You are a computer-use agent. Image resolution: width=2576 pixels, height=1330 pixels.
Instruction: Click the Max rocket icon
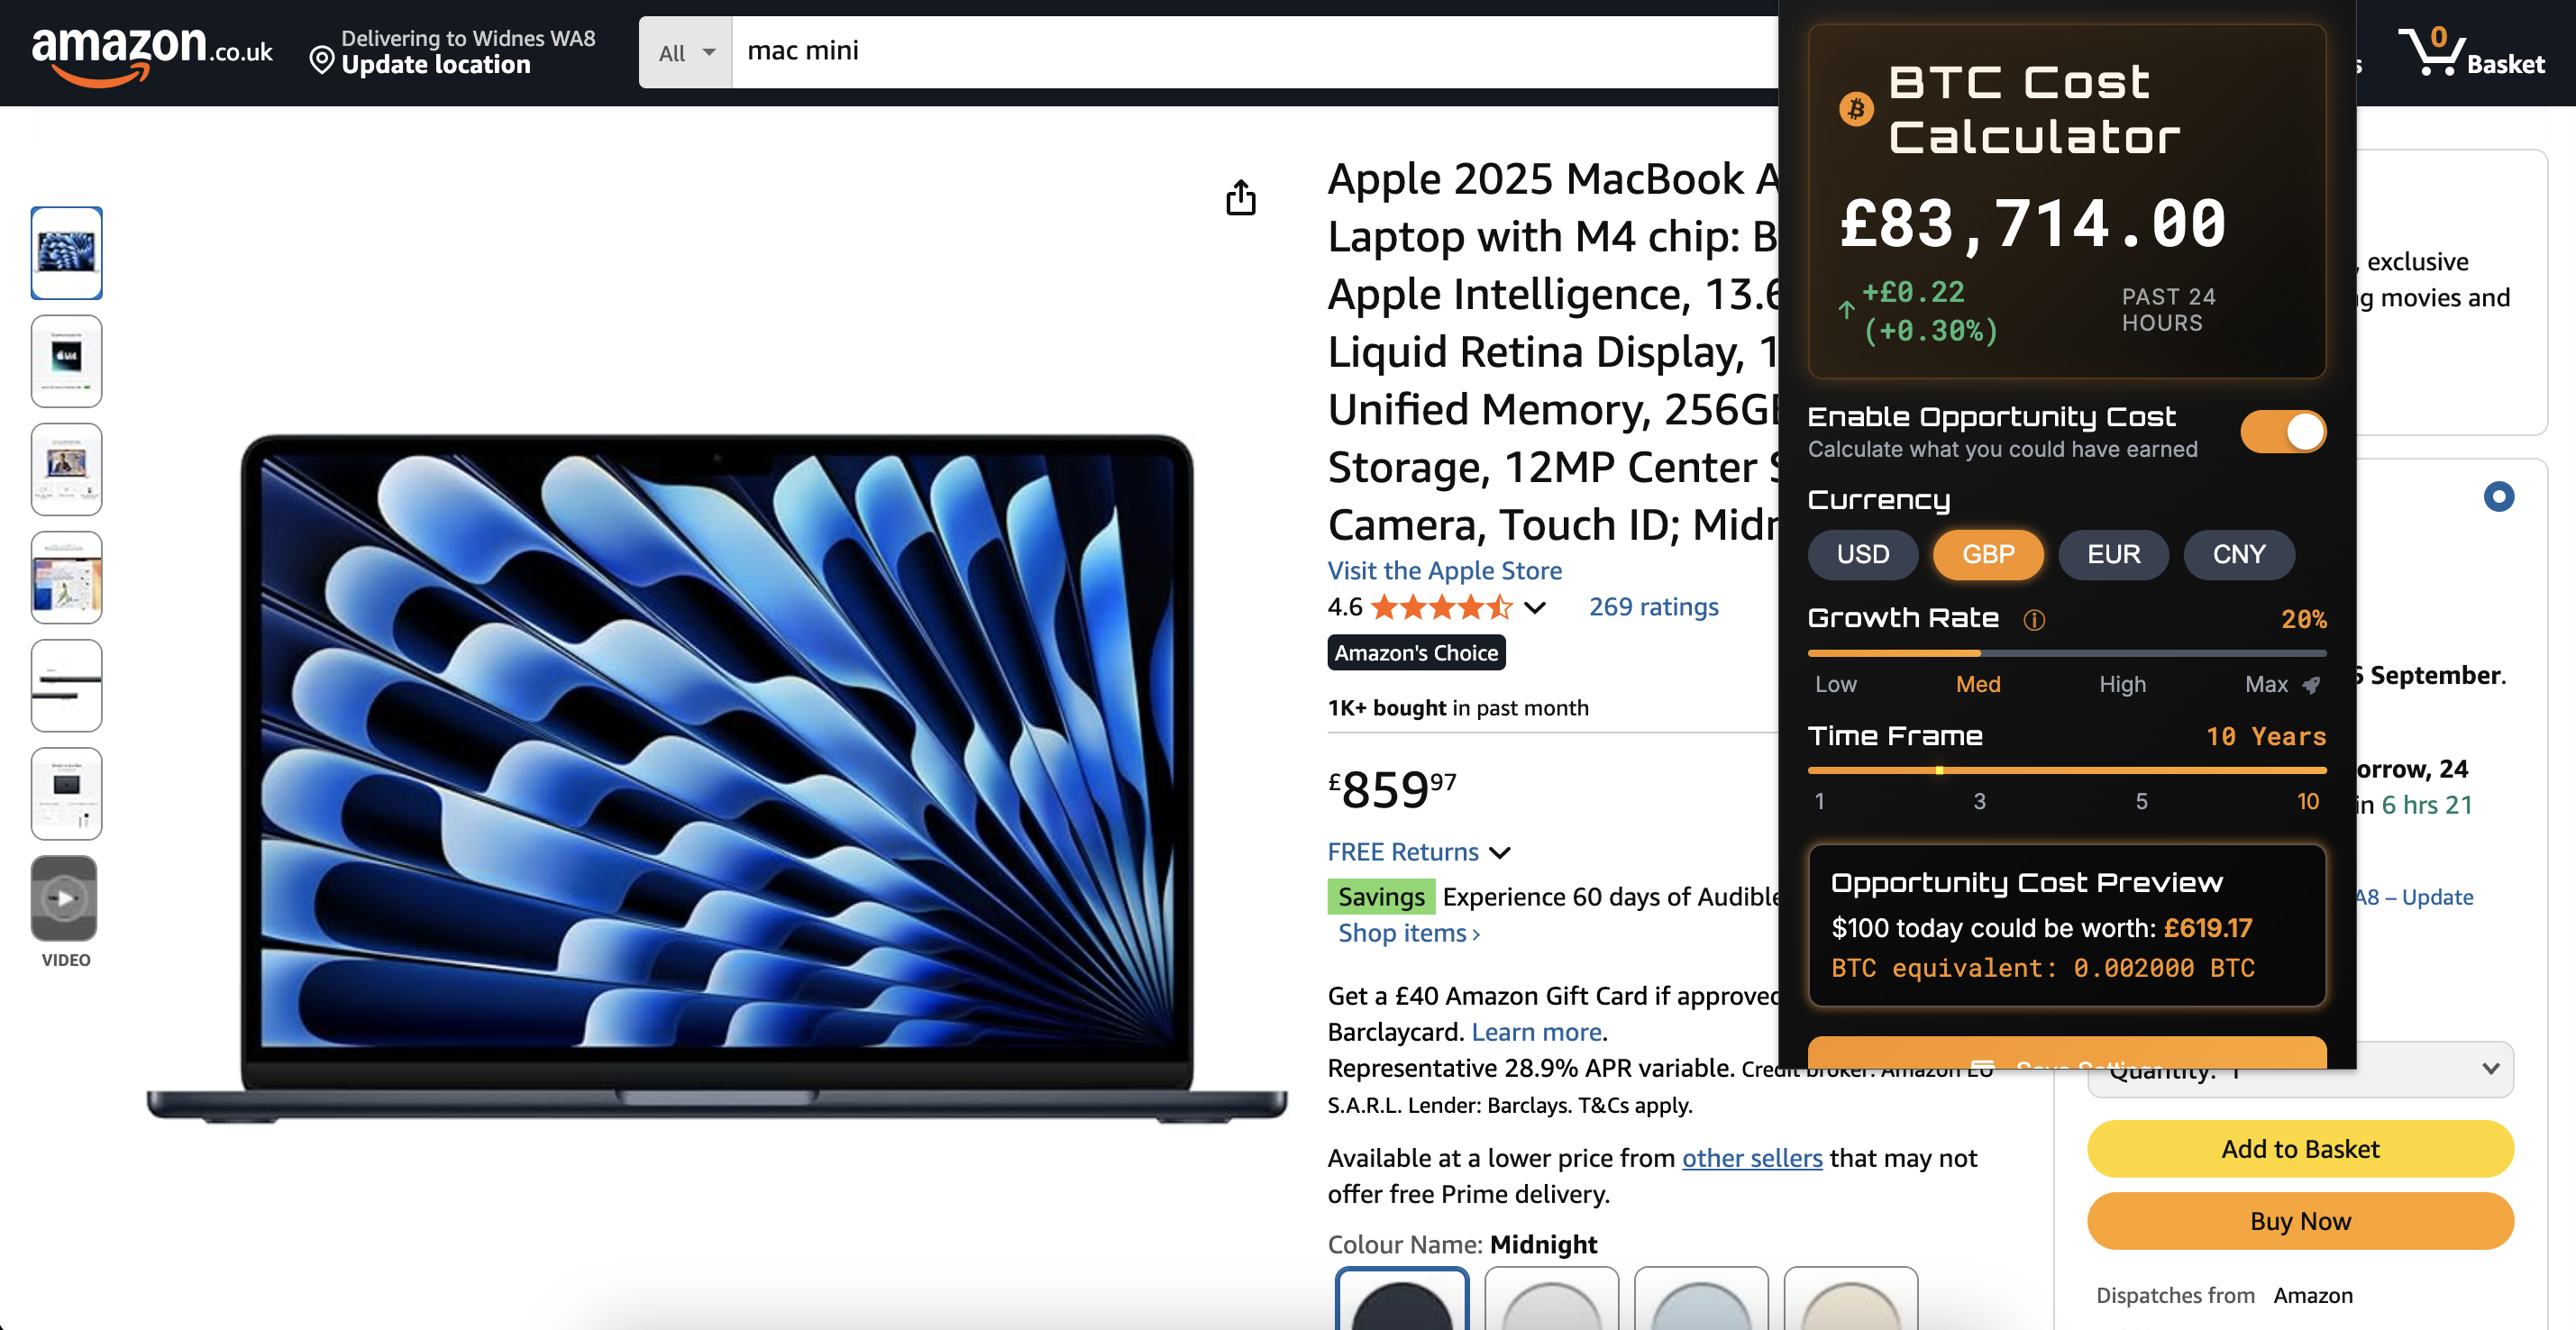pyautogui.click(x=2311, y=685)
